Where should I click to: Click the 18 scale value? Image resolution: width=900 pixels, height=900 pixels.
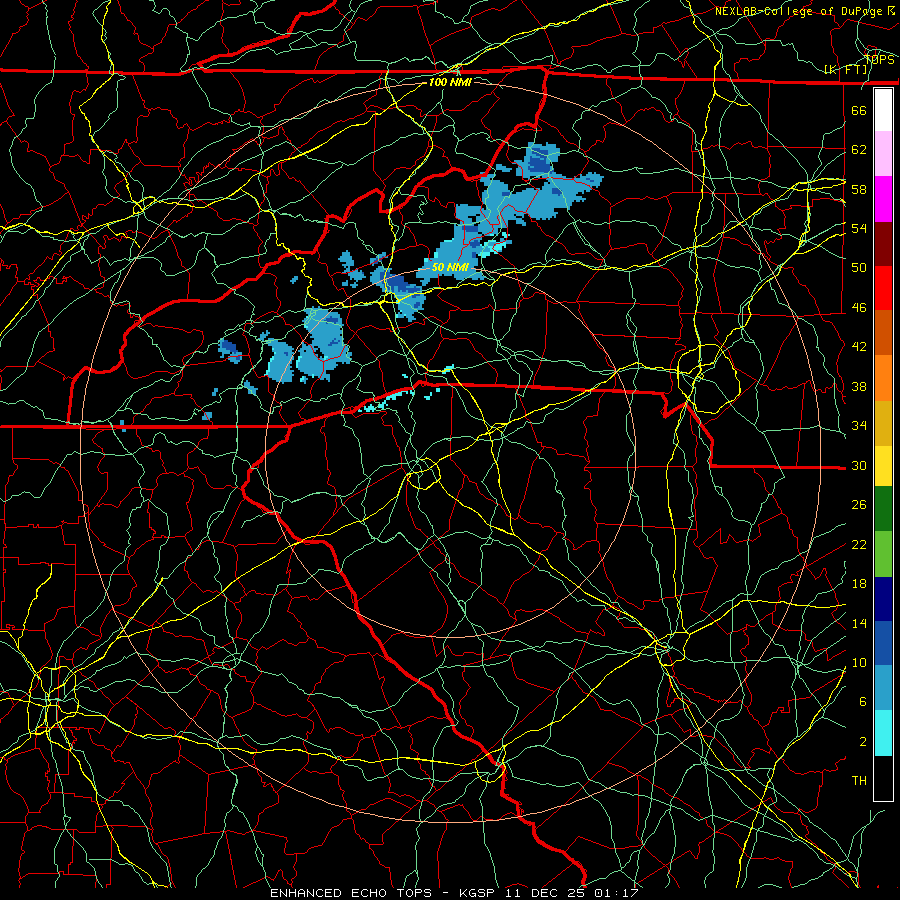coord(859,584)
